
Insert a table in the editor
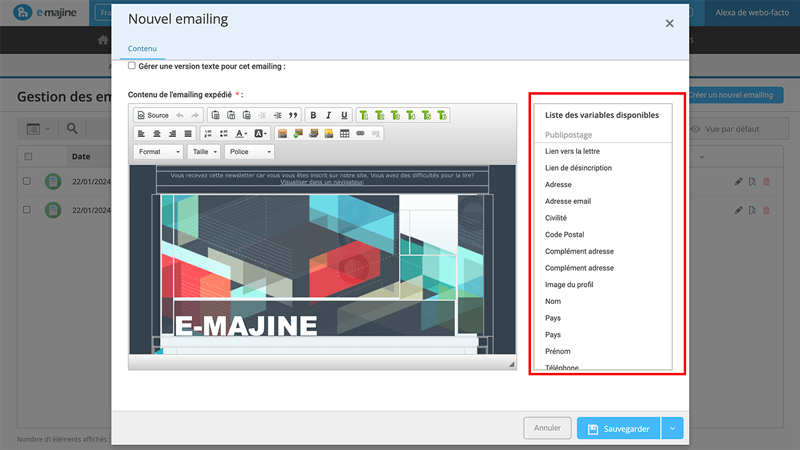coord(344,134)
